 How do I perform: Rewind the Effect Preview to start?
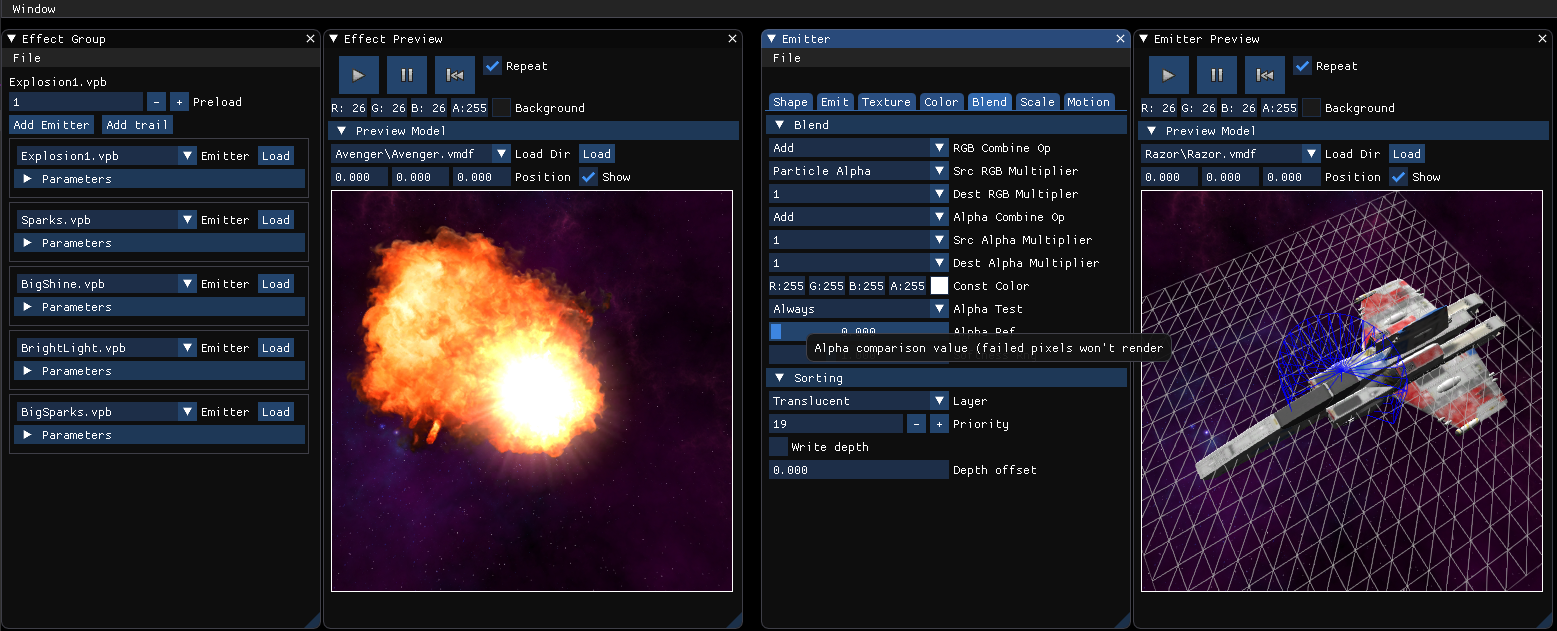pos(455,75)
